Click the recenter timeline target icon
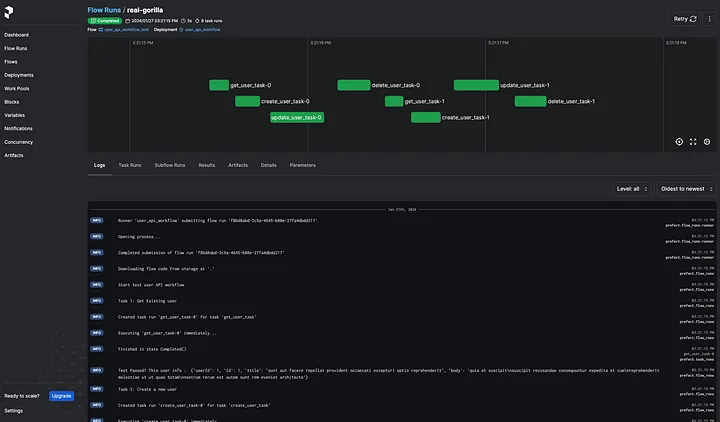Image resolution: width=720 pixels, height=422 pixels. coord(679,142)
